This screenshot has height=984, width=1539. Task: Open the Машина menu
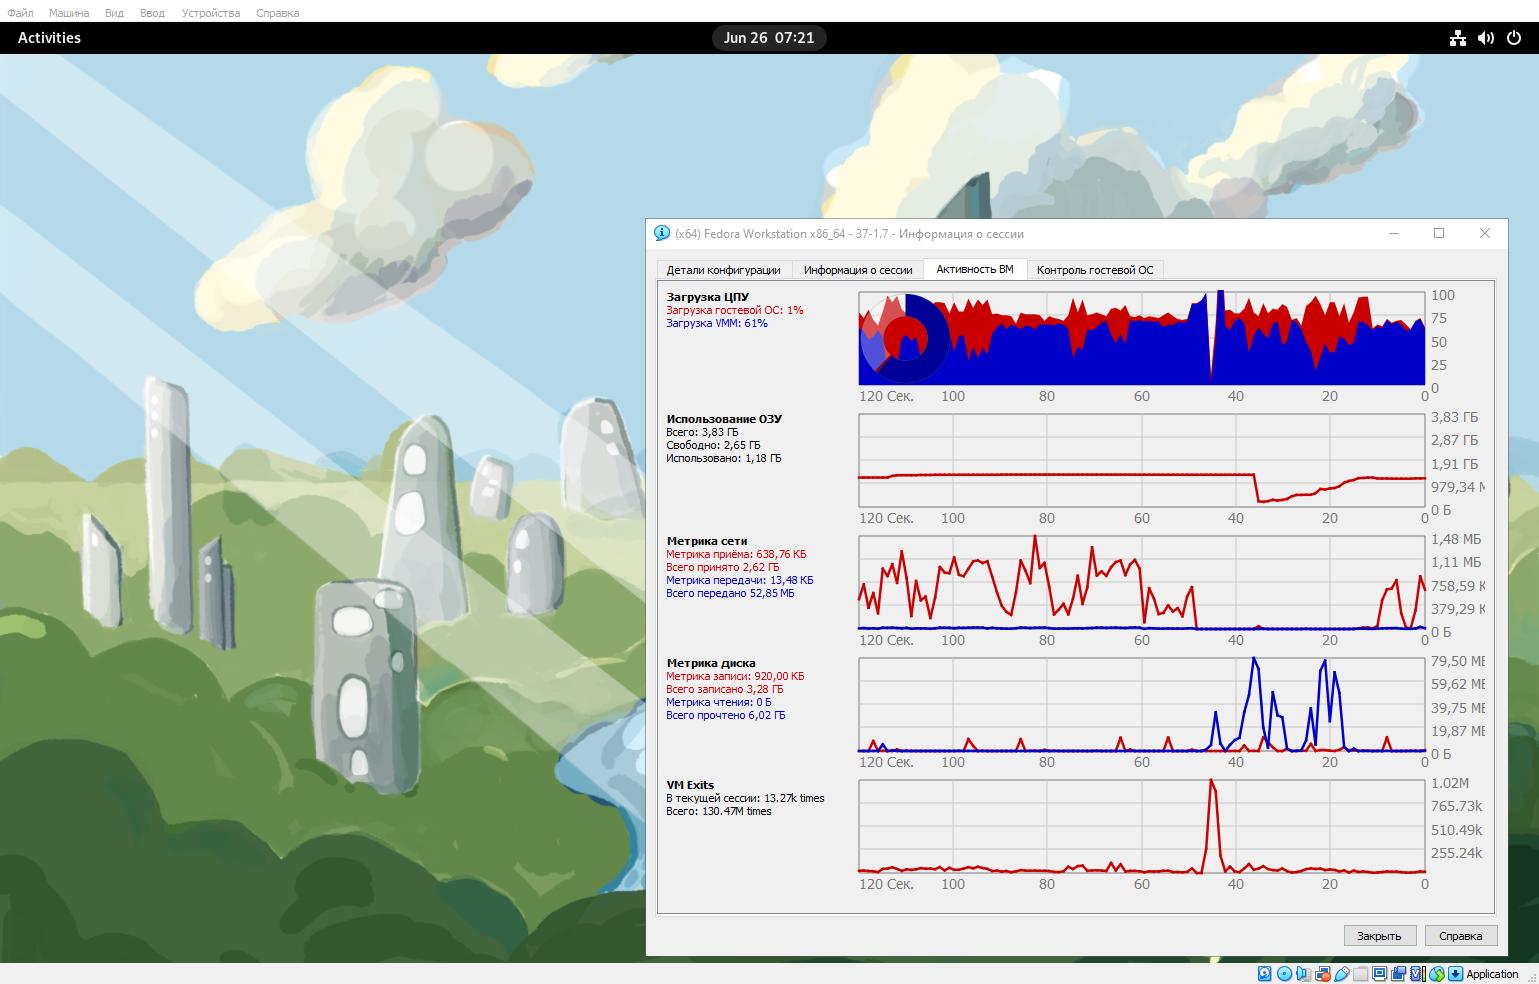pyautogui.click(x=69, y=13)
